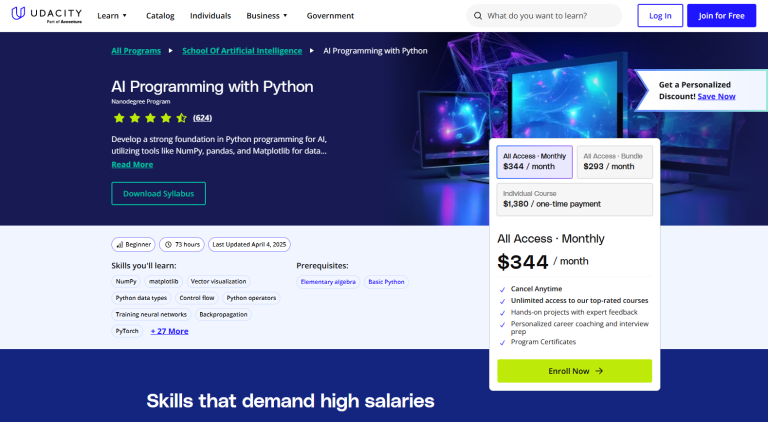Click Unlimited access to our top-rated courses text
This screenshot has height=422, width=768.
[x=579, y=301]
